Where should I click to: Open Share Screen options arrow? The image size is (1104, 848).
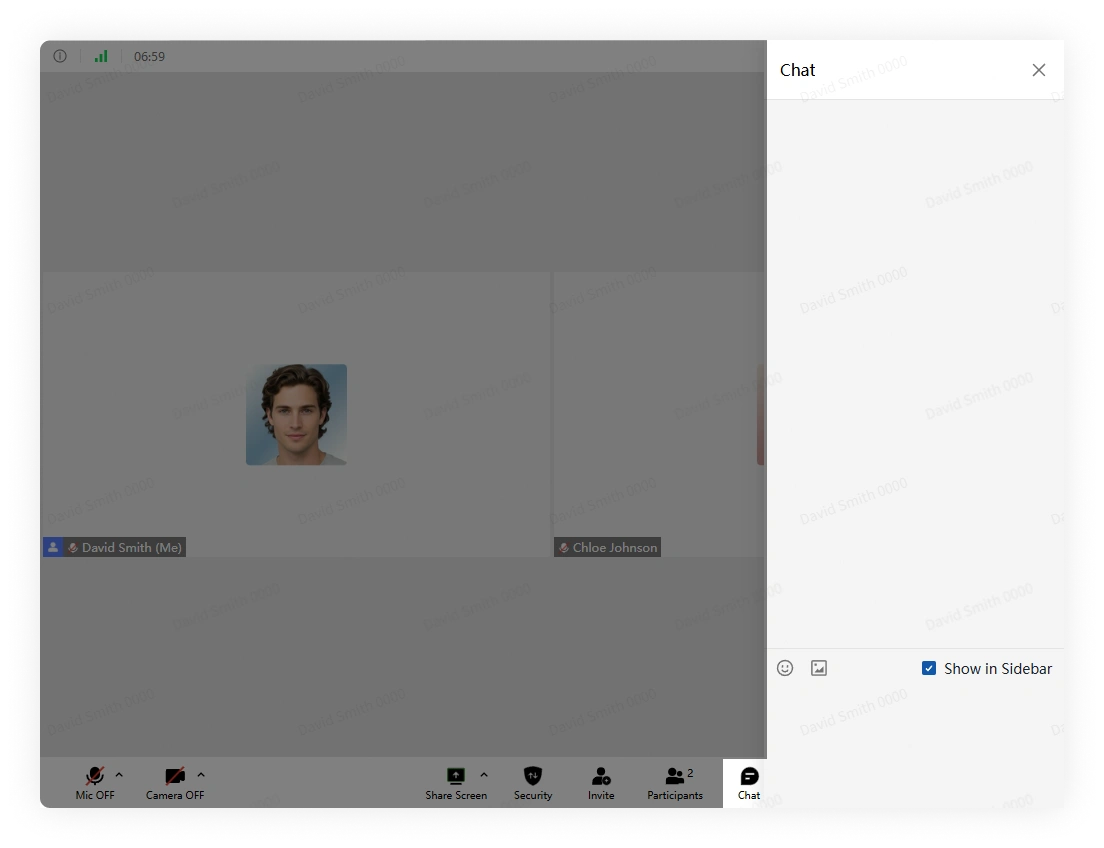[x=484, y=775]
